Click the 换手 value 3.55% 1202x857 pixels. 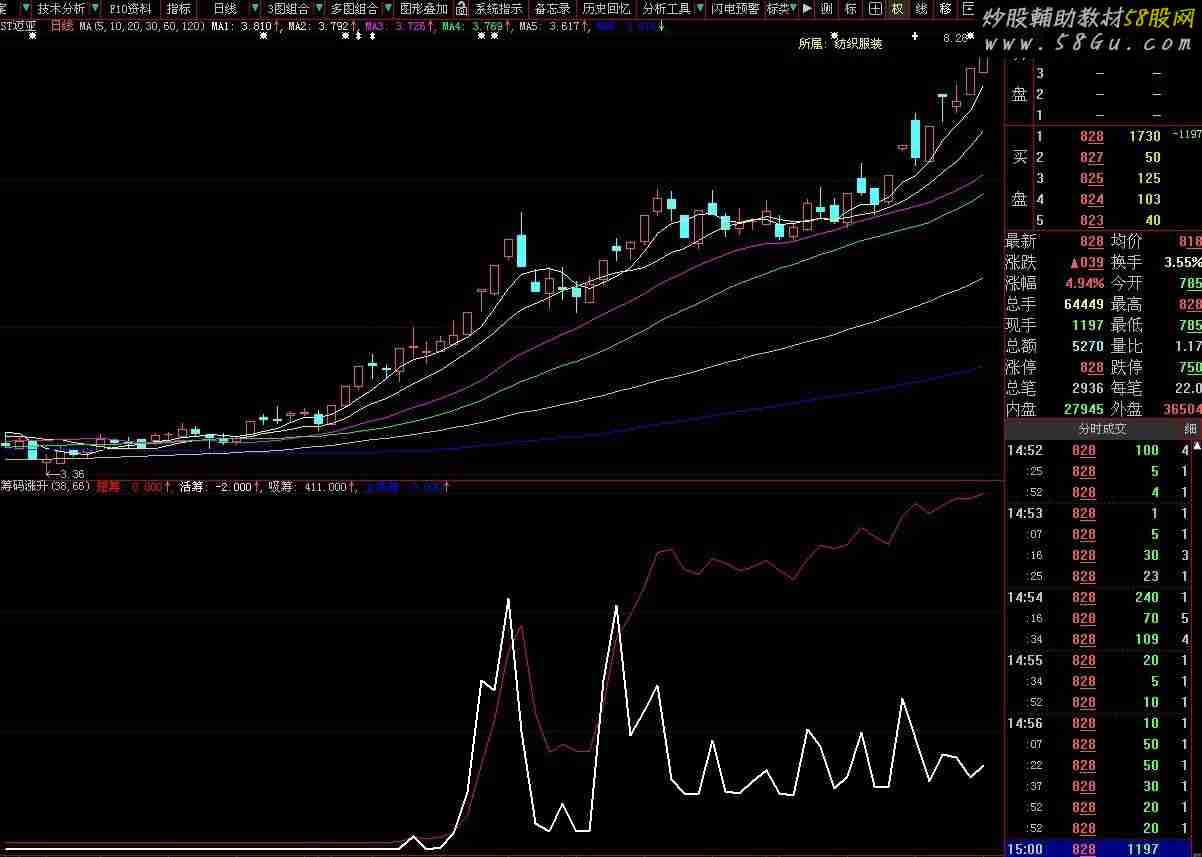pyautogui.click(x=1184, y=262)
